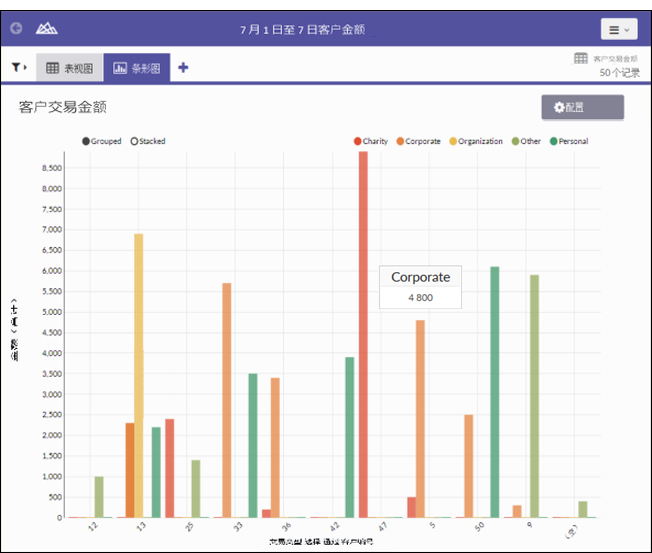The image size is (652, 553).
Task: Click the green Personal bar for 50
Action: 494,392
